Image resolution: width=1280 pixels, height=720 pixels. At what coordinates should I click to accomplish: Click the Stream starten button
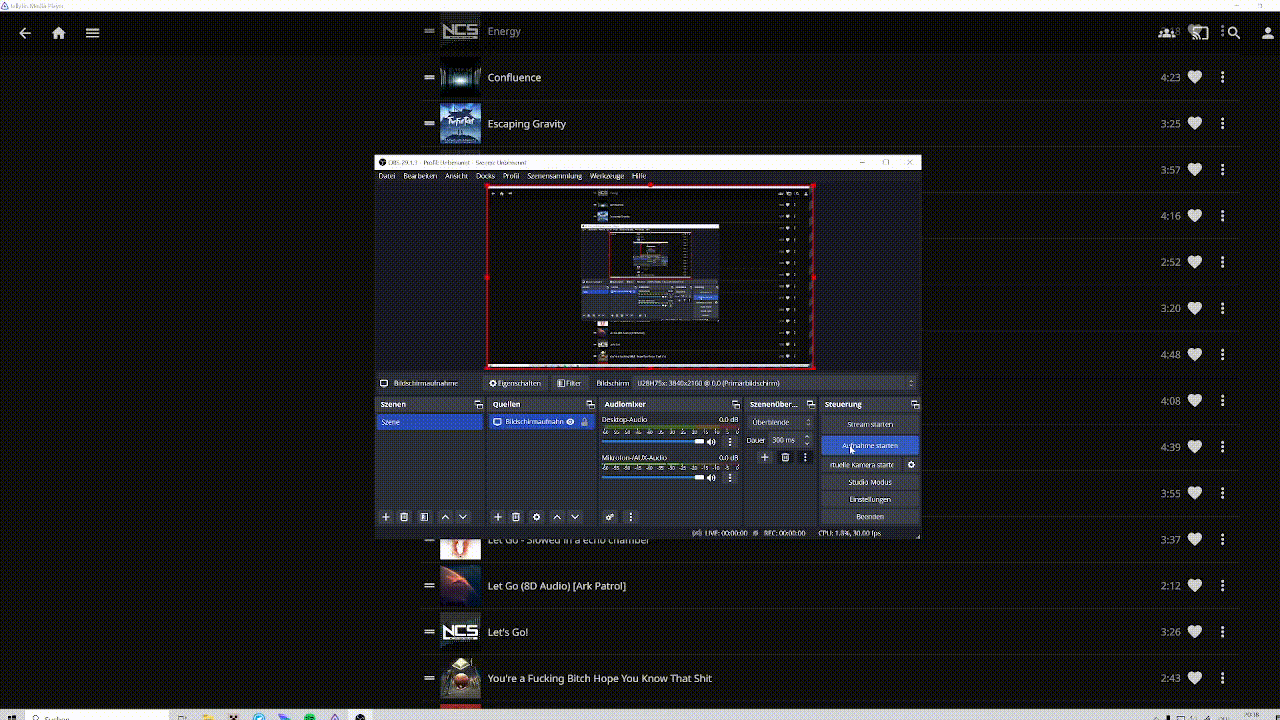(869, 425)
